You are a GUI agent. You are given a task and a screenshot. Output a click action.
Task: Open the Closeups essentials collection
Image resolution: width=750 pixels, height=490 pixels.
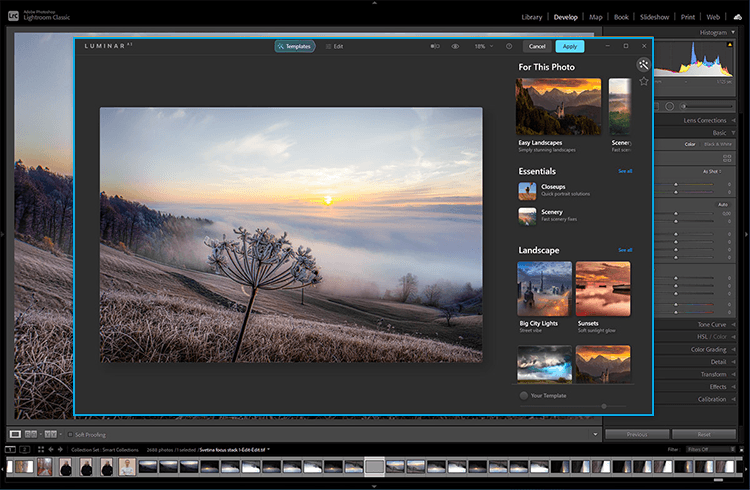pyautogui.click(x=527, y=191)
